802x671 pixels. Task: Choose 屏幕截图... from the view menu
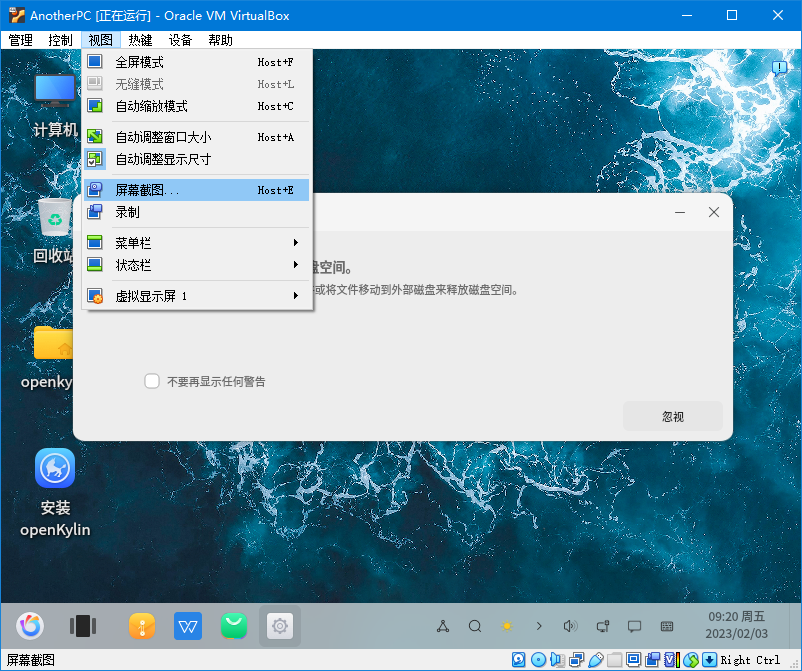[x=197, y=190]
